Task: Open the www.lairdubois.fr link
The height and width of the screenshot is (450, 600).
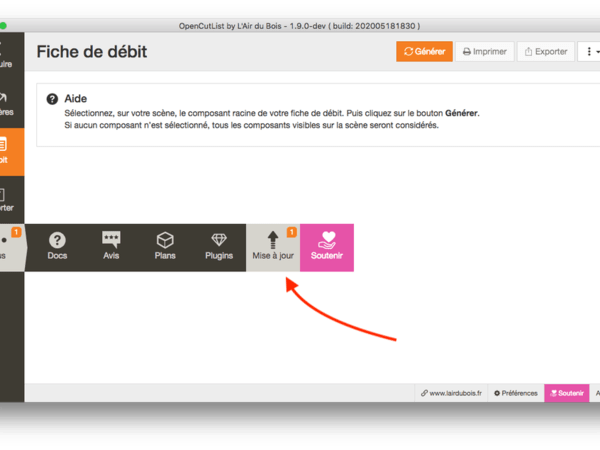Action: (x=452, y=393)
